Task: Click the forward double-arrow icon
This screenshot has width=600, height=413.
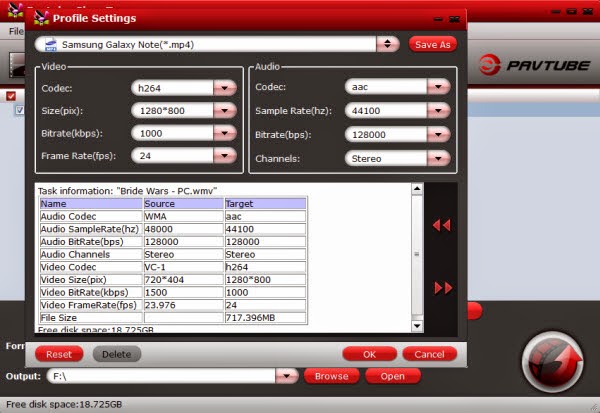Action: [x=443, y=288]
